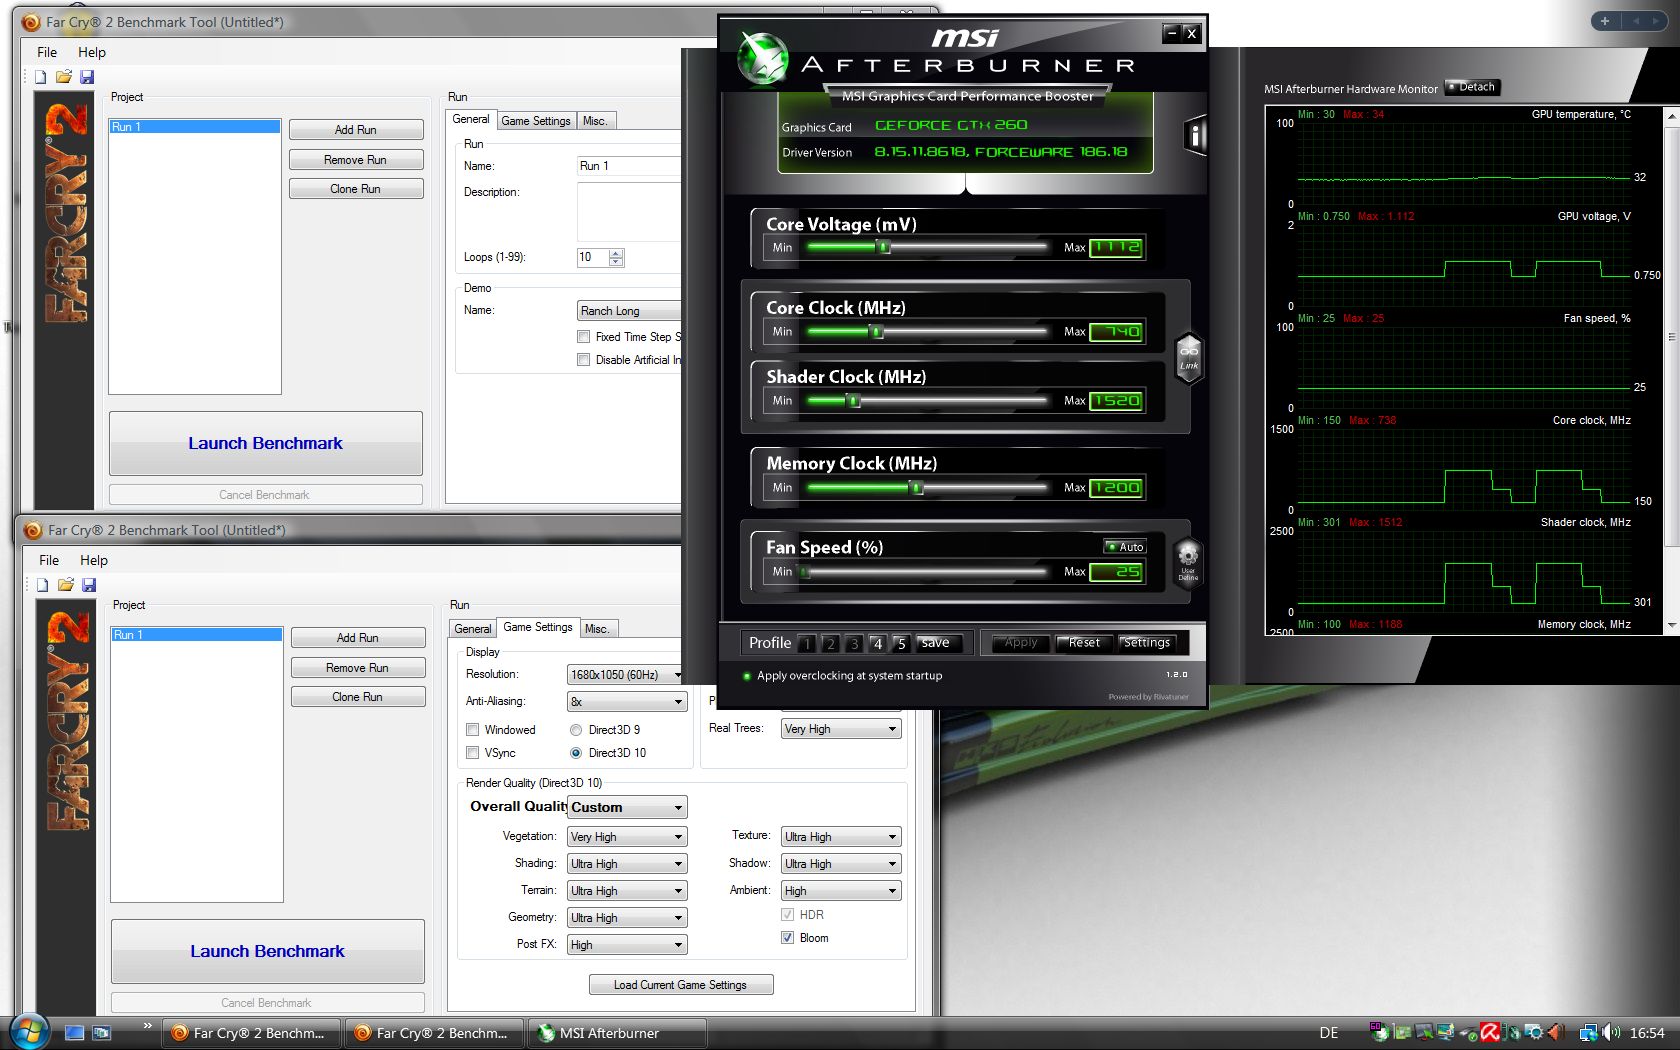
Task: Select the Direct3D 10 radio button
Action: [x=576, y=753]
